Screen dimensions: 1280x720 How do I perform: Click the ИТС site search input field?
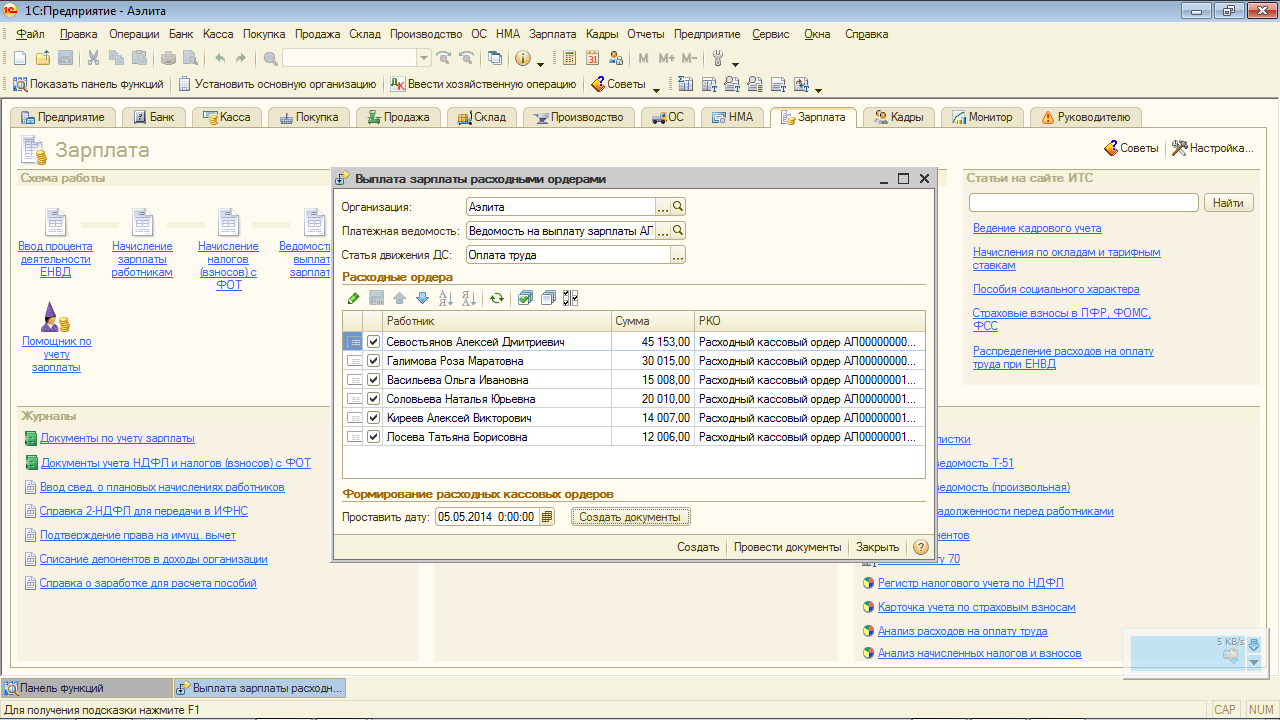click(1083, 203)
